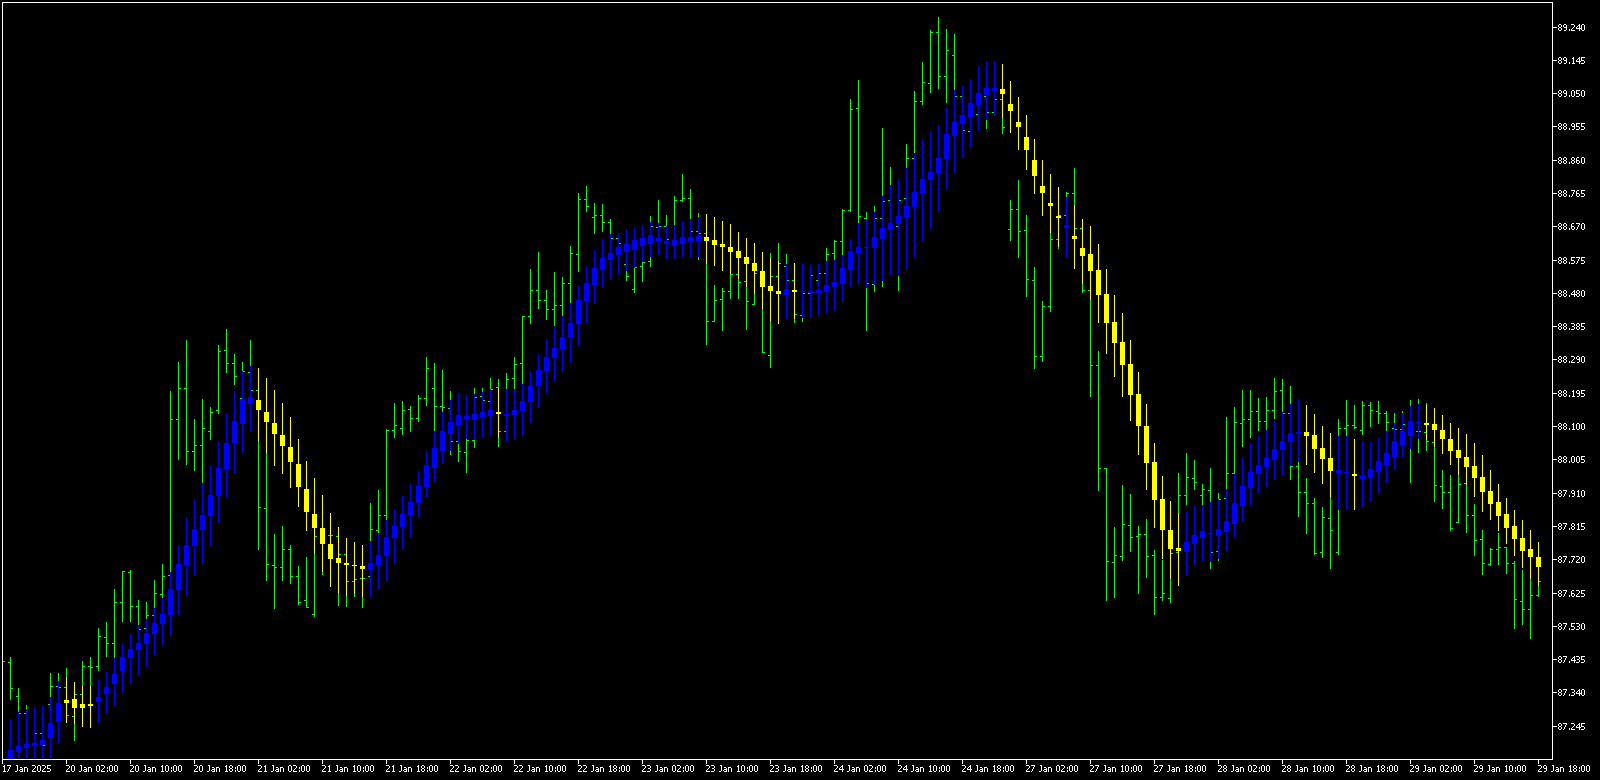Screen dimensions: 1600x780
Task: Click the 17 Jan 2025 date label
Action: point(27,769)
